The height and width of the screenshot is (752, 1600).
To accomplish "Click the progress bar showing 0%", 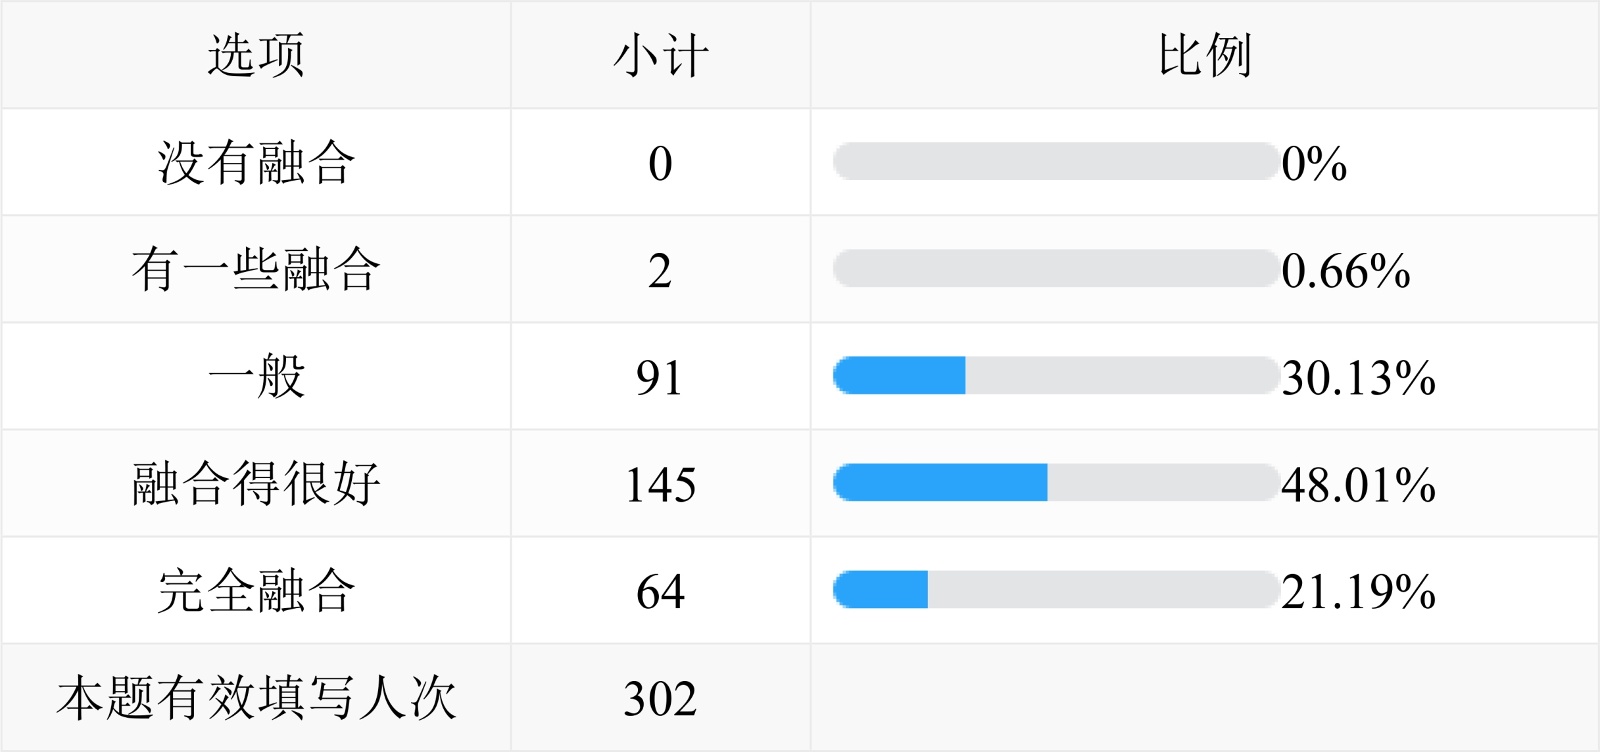I will [x=1055, y=162].
